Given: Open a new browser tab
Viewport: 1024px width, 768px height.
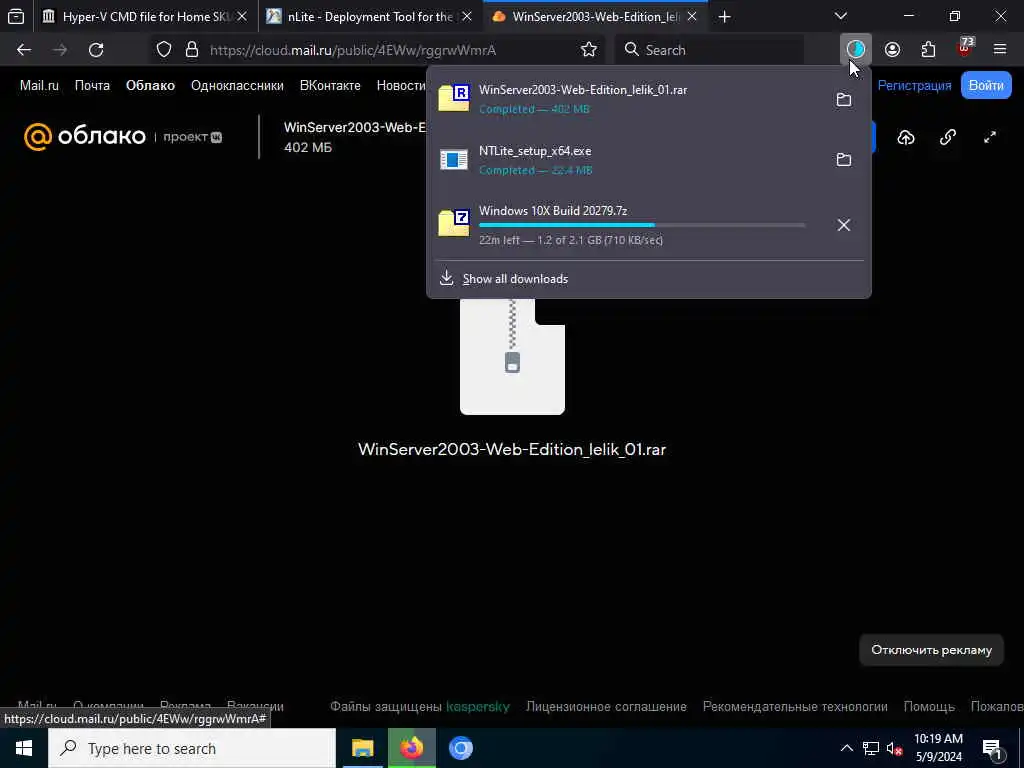Looking at the screenshot, I should pos(724,17).
